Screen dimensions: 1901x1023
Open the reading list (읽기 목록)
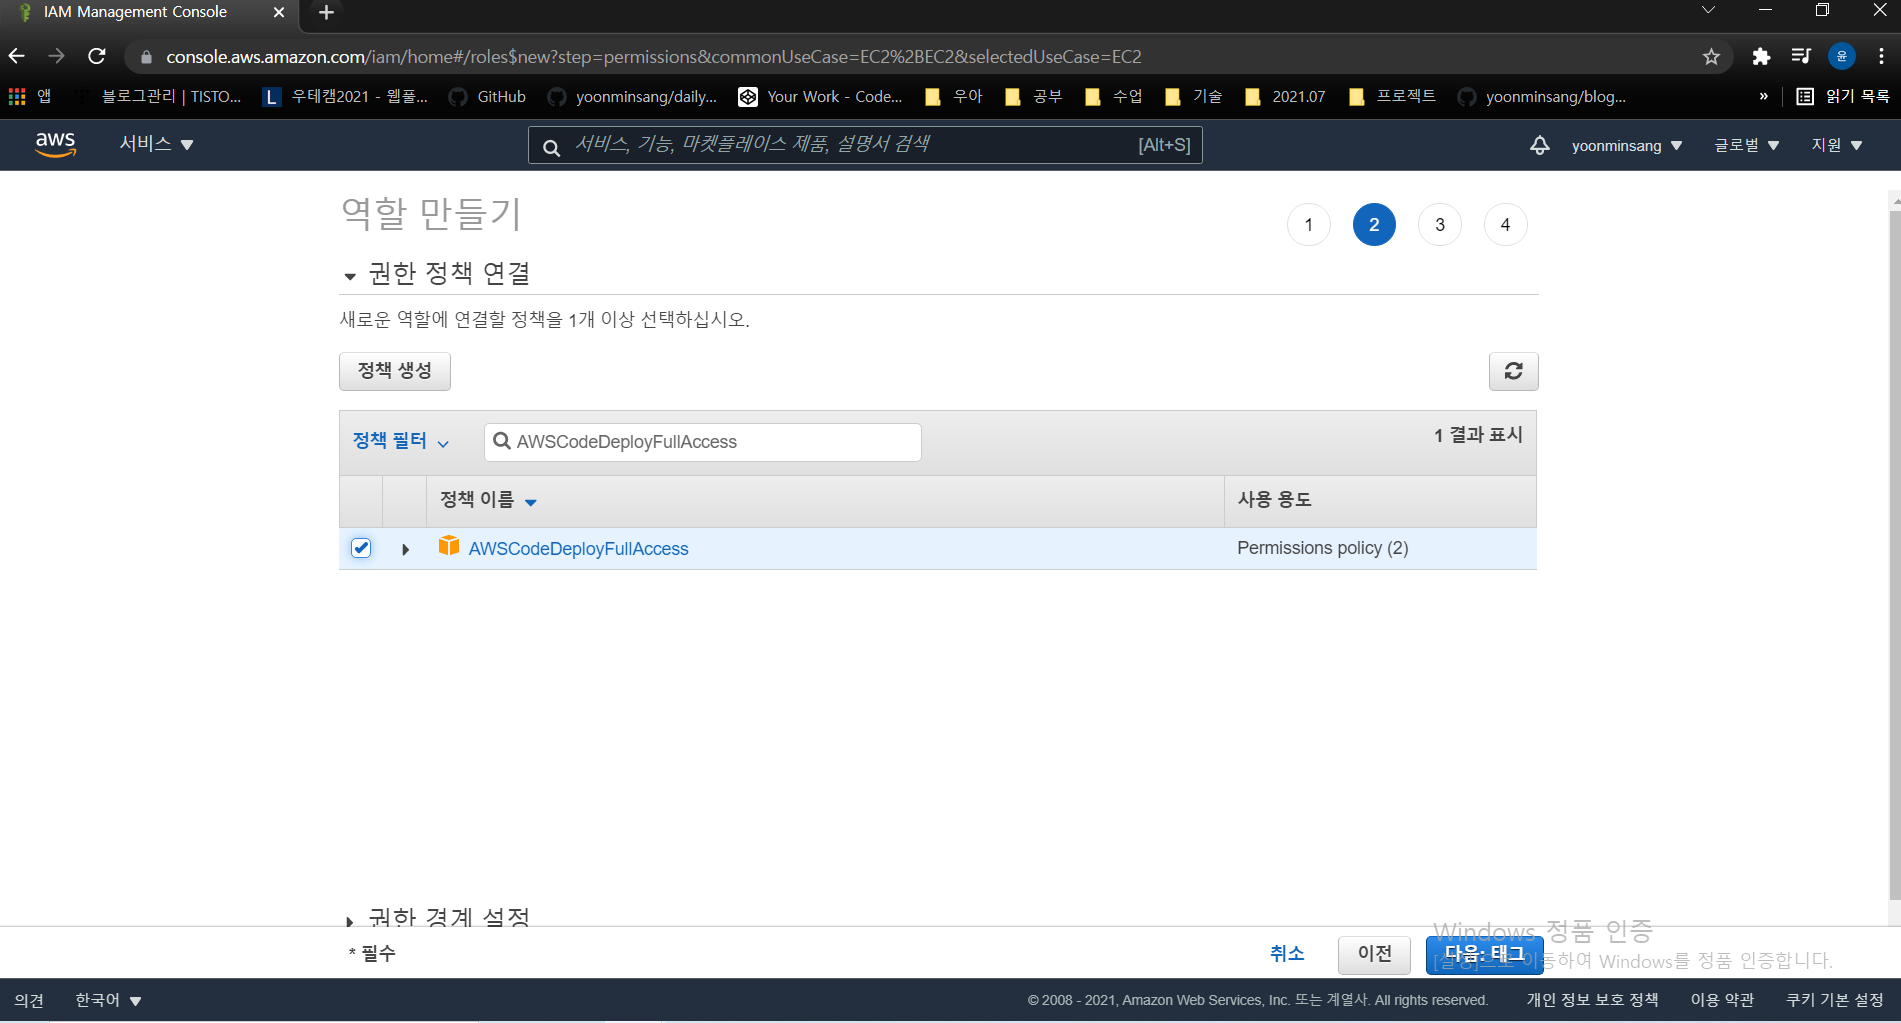pos(1843,97)
